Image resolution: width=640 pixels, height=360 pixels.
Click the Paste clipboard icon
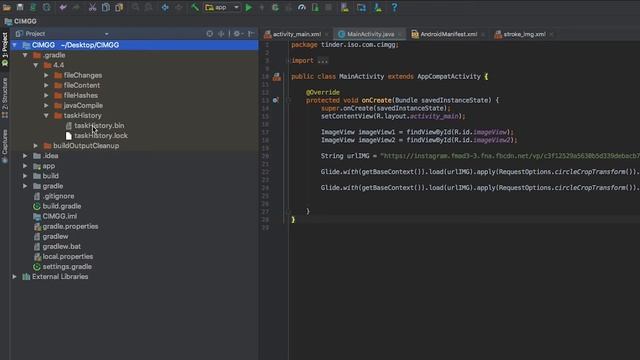click(119, 7)
